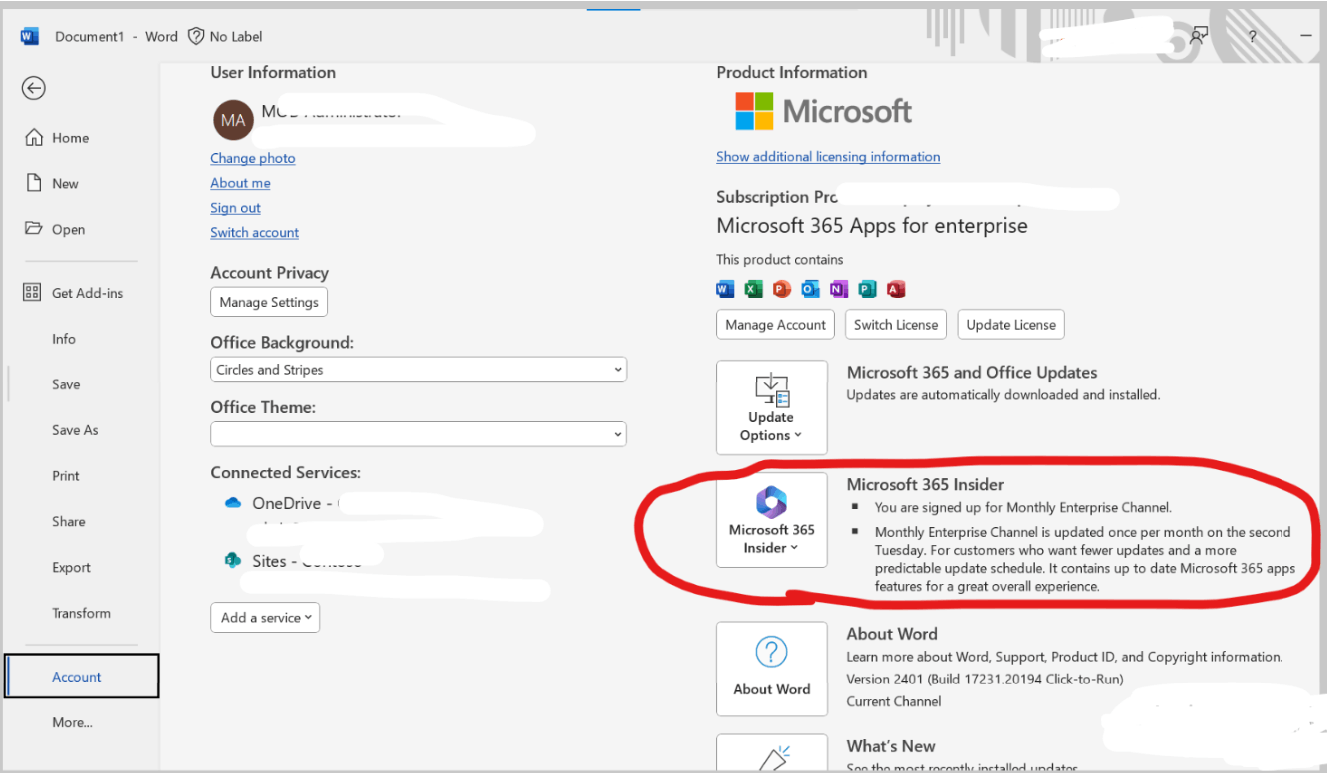Click Sign out link
The width and height of the screenshot is (1327, 773).
point(235,208)
